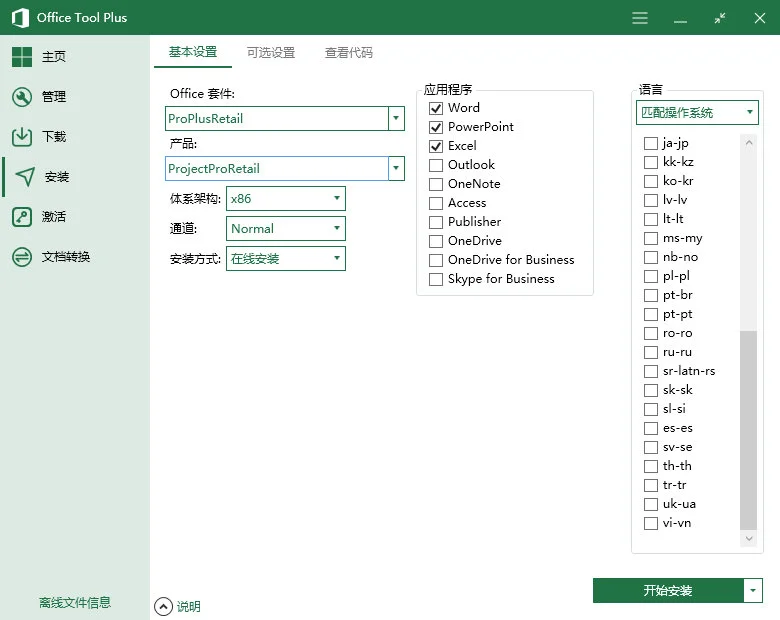Image resolution: width=780 pixels, height=620 pixels.
Task: Uncheck the Excel checkbox
Action: point(436,146)
